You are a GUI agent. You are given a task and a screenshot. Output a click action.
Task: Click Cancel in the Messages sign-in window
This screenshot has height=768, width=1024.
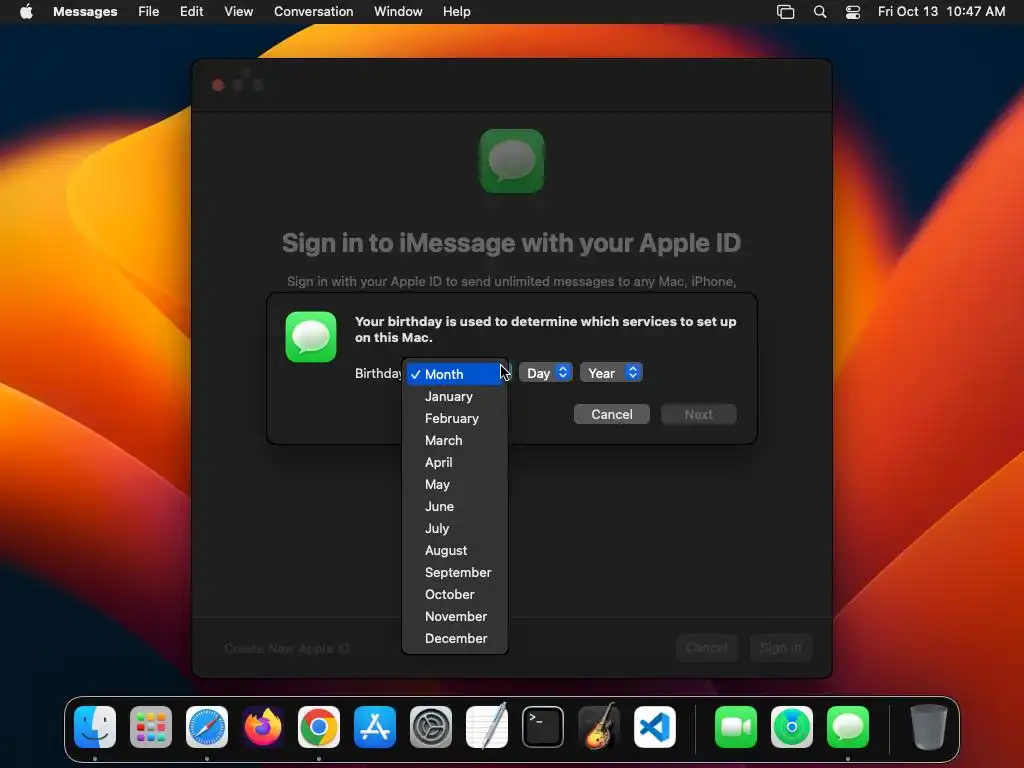707,648
